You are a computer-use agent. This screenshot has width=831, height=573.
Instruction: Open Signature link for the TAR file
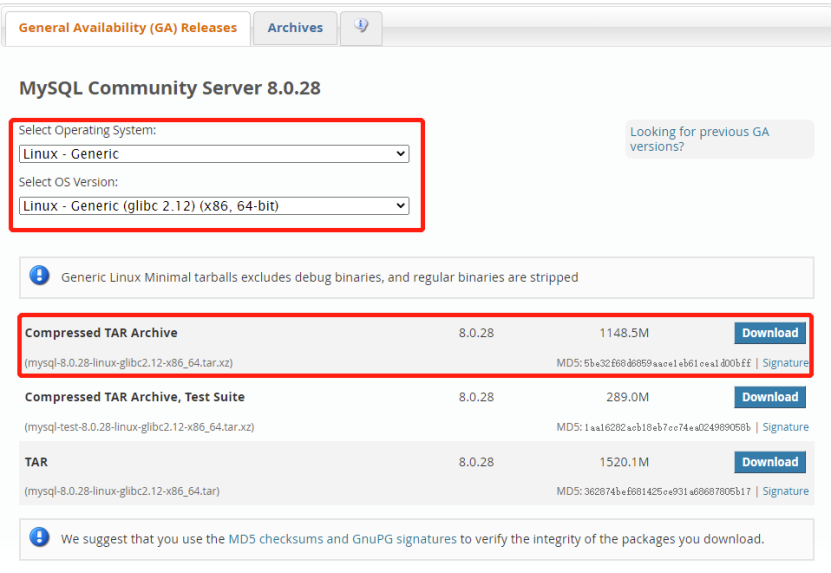point(785,491)
